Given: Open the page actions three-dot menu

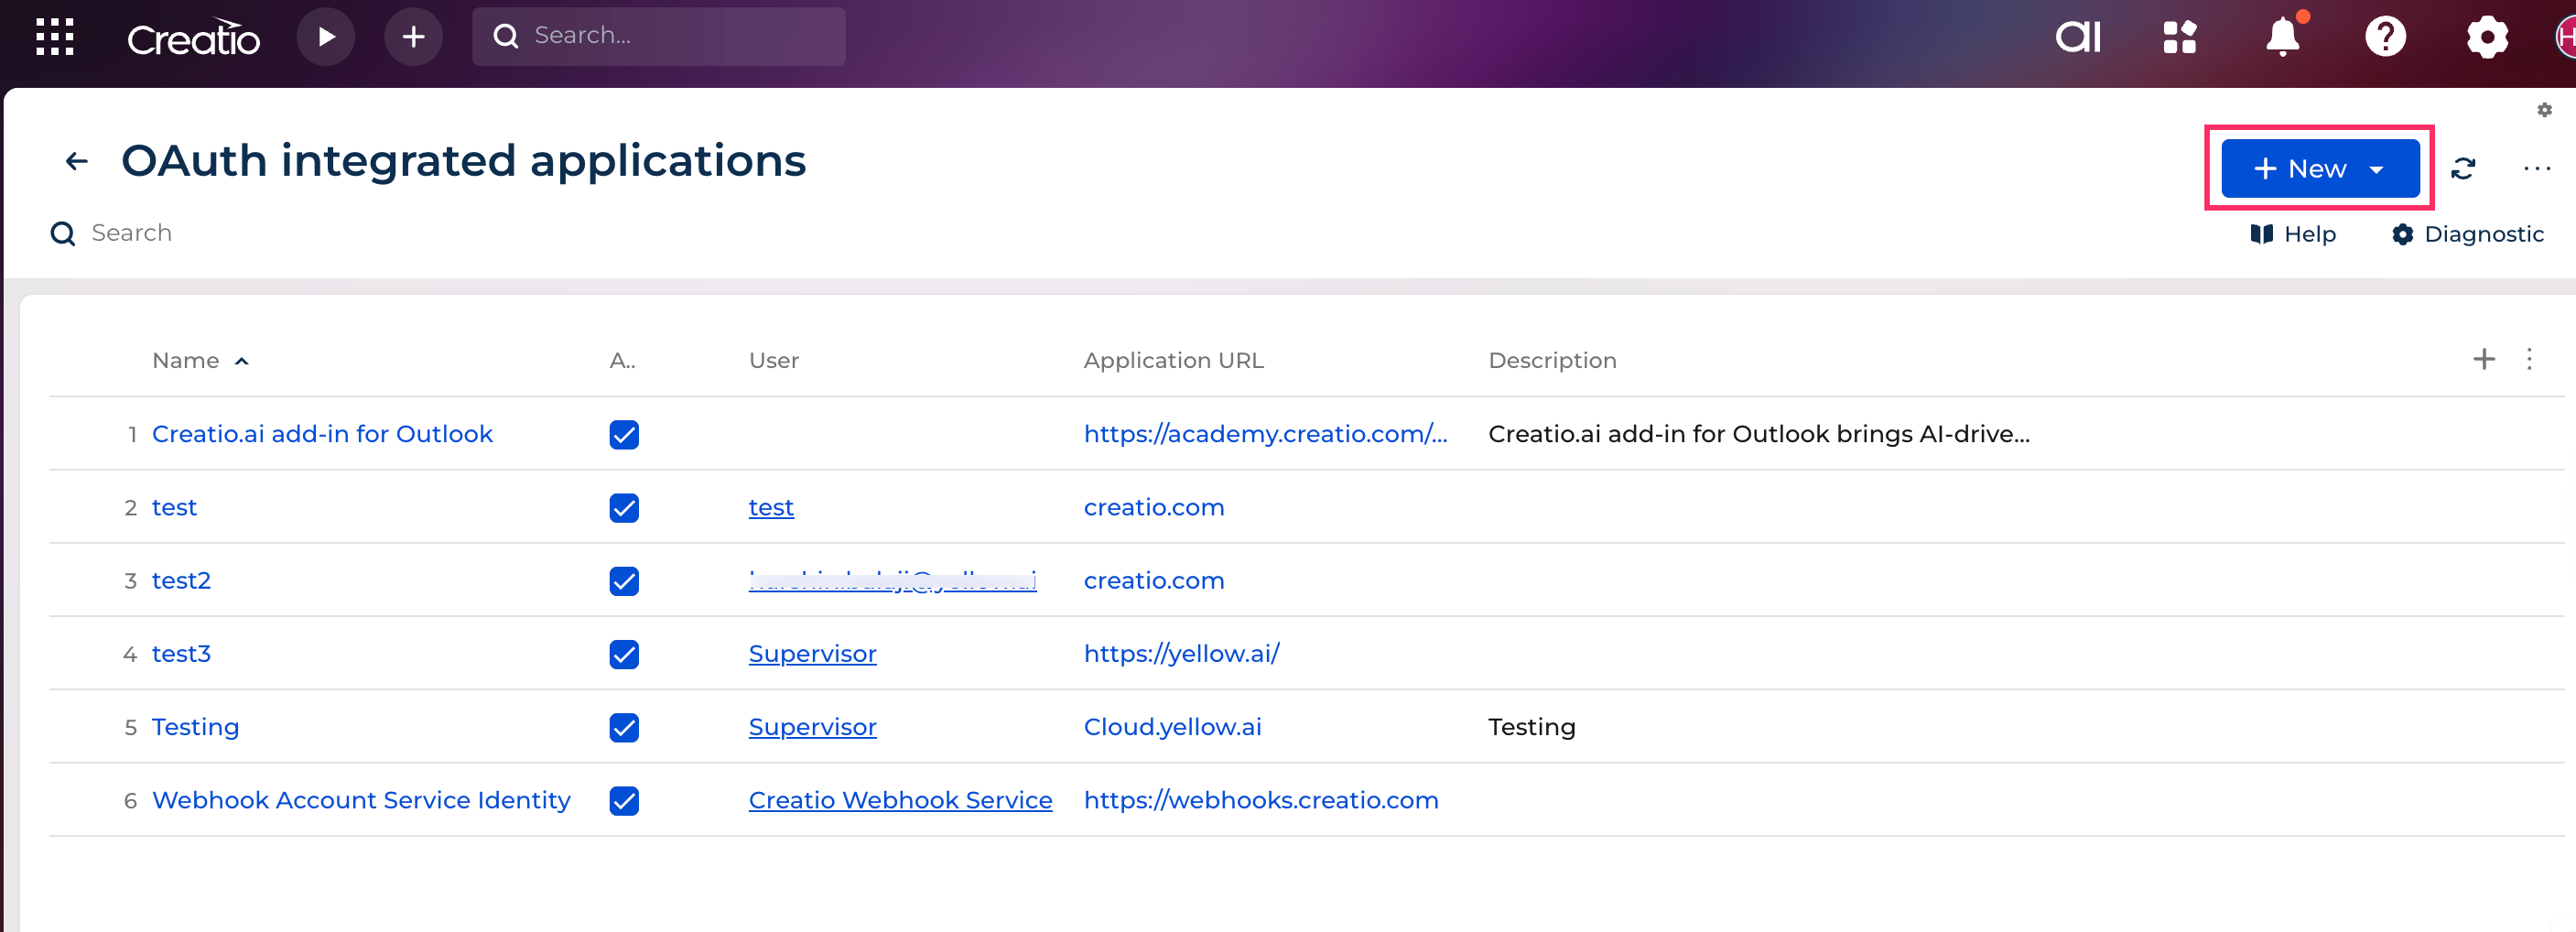Looking at the screenshot, I should [x=2536, y=169].
